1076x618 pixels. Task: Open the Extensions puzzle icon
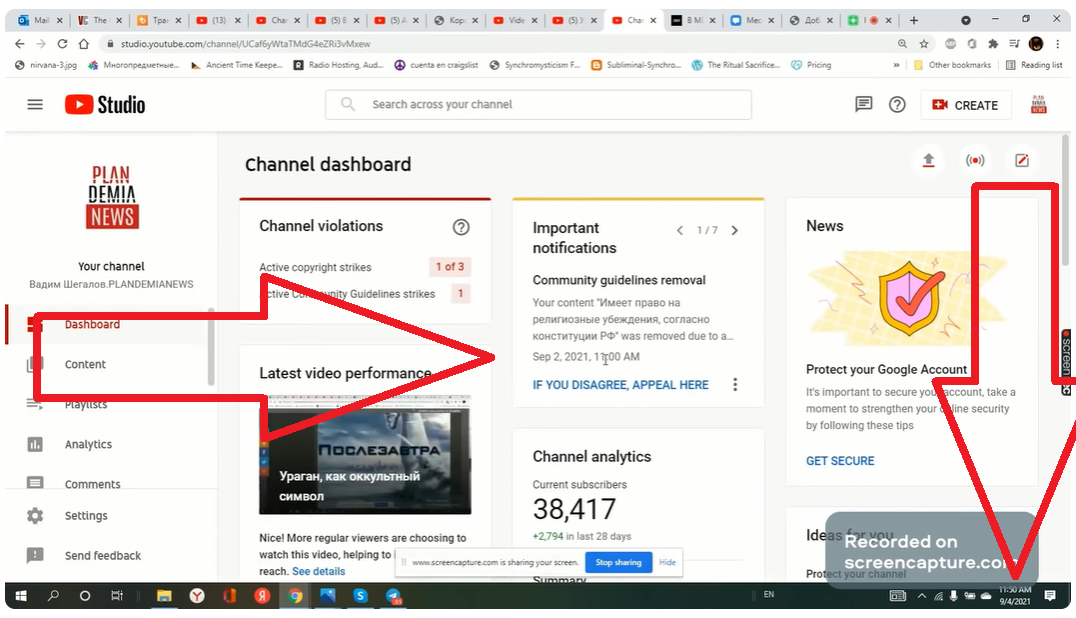tap(993, 44)
